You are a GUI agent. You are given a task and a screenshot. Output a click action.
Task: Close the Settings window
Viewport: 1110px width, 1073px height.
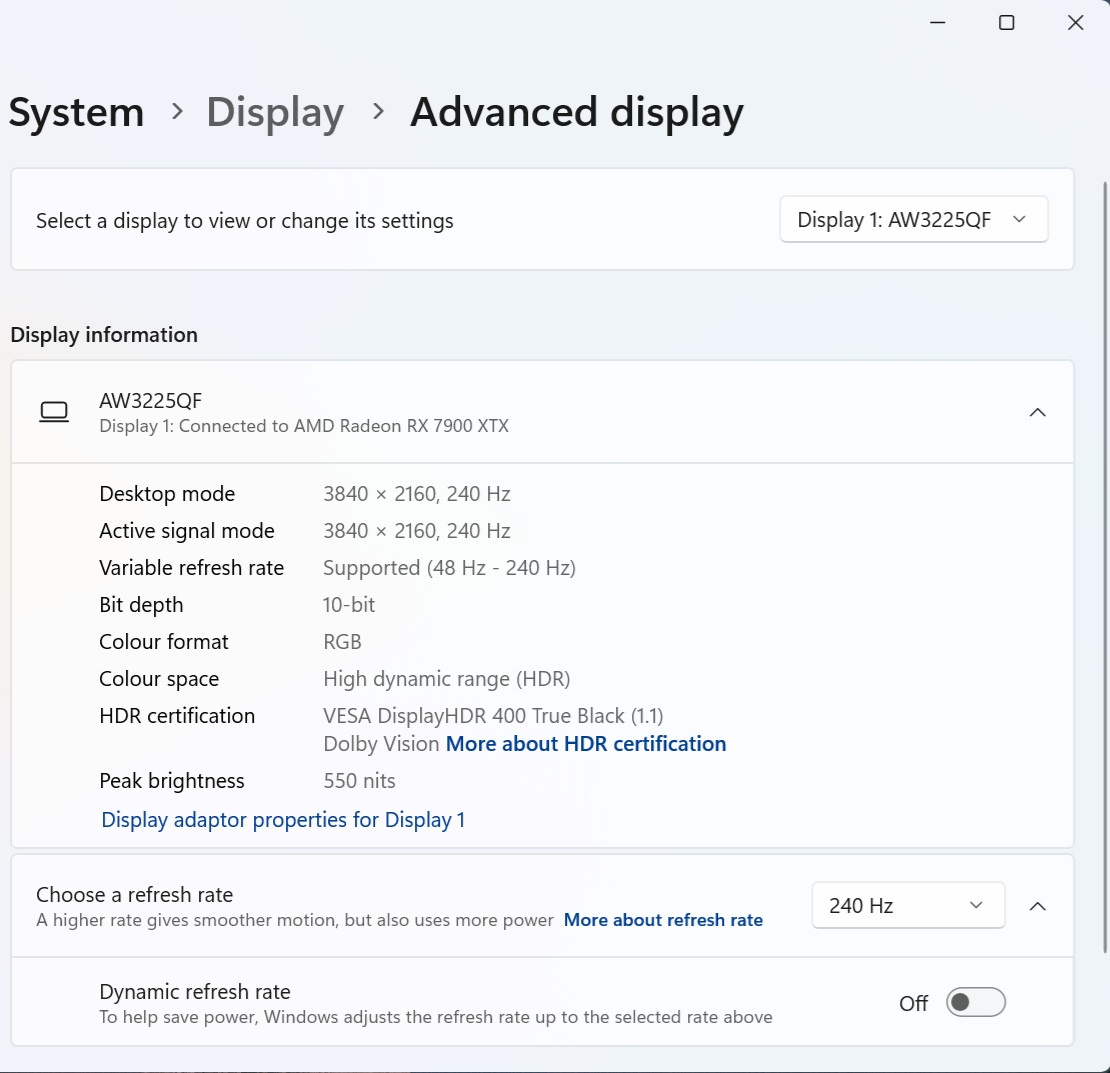coord(1075,23)
